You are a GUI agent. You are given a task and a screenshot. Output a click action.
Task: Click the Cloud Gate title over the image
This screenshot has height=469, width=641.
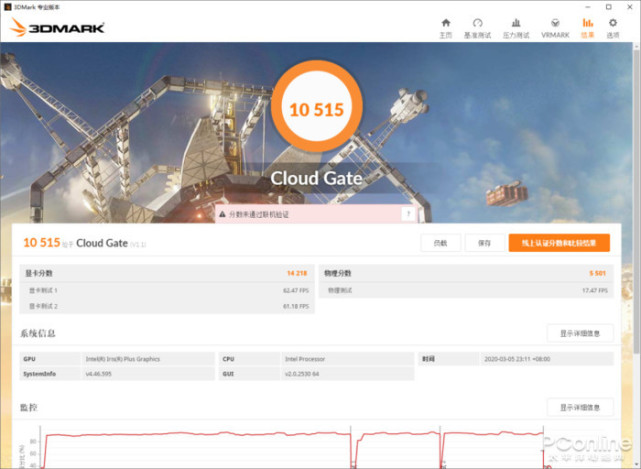click(316, 178)
